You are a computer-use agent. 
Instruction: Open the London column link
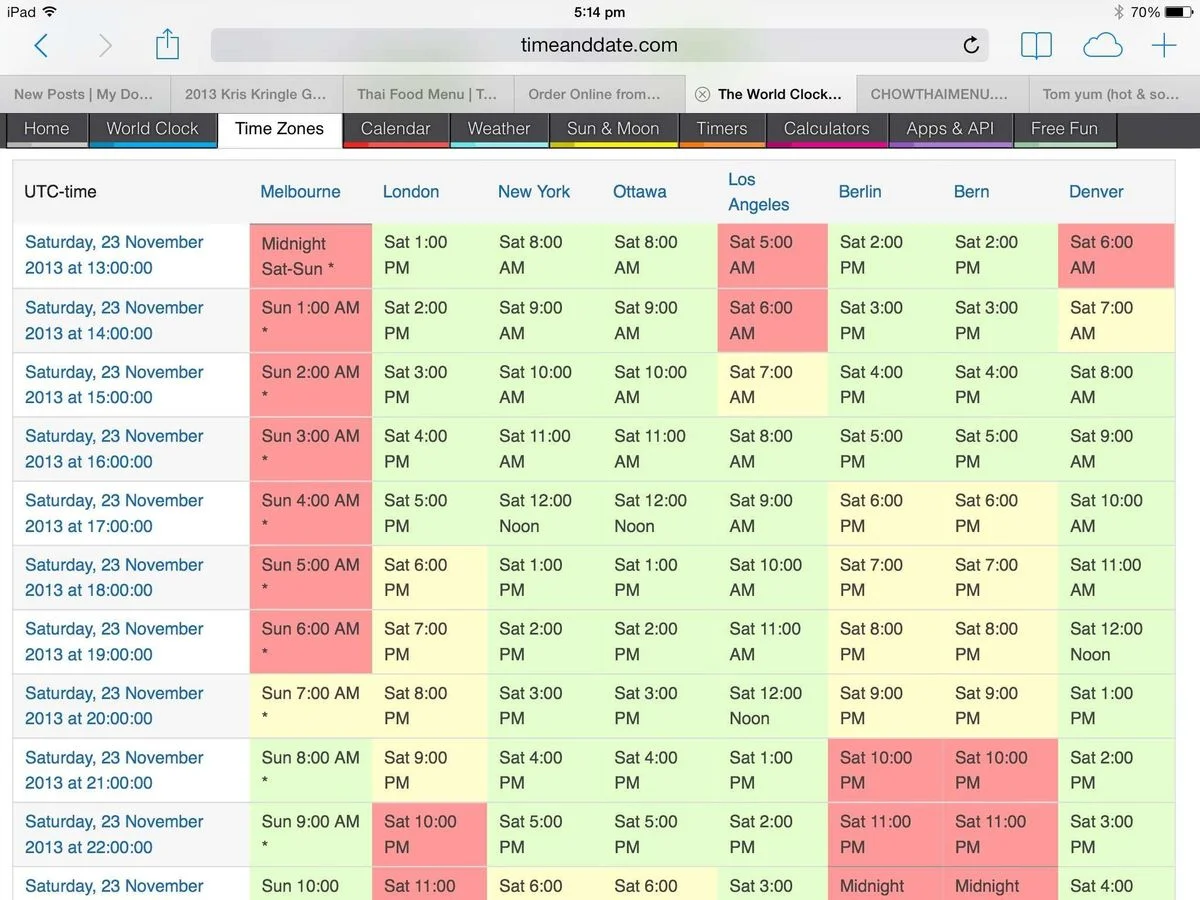coord(411,192)
